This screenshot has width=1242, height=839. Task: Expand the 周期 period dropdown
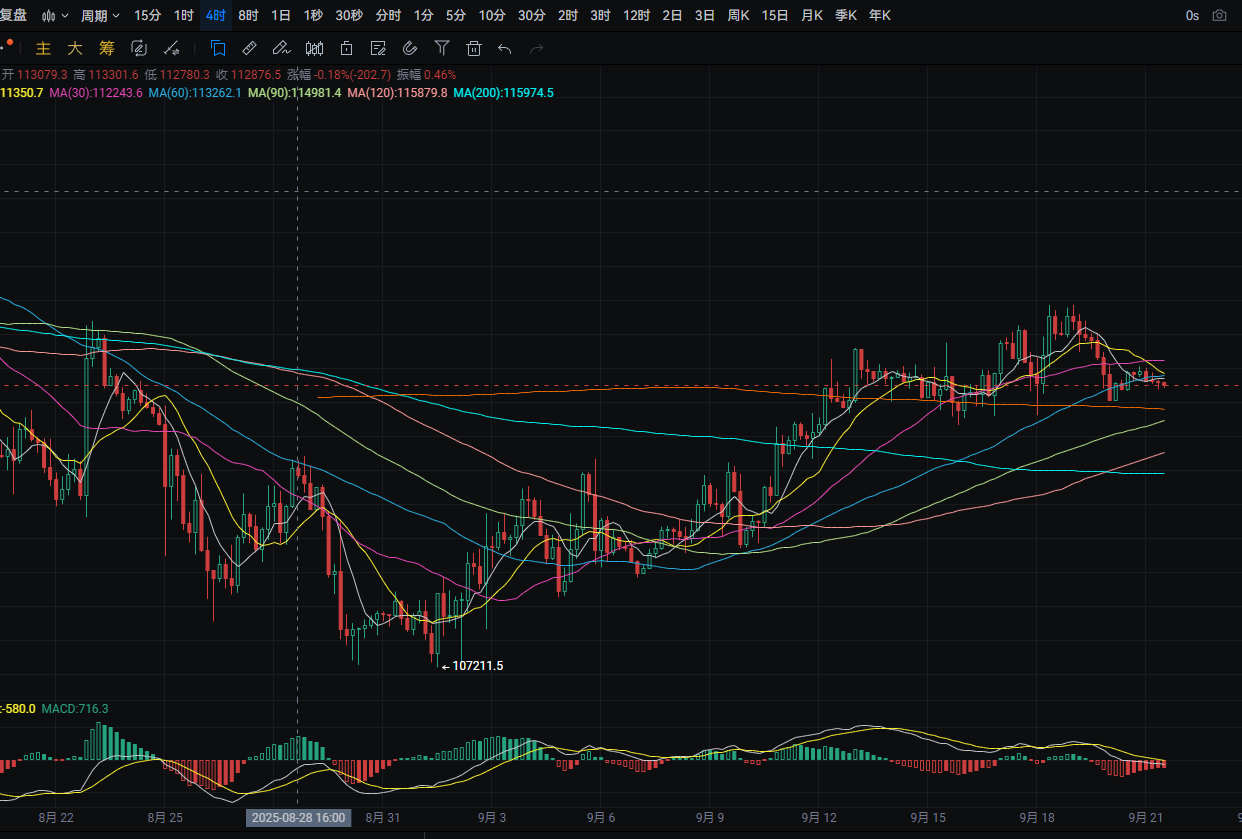click(100, 15)
